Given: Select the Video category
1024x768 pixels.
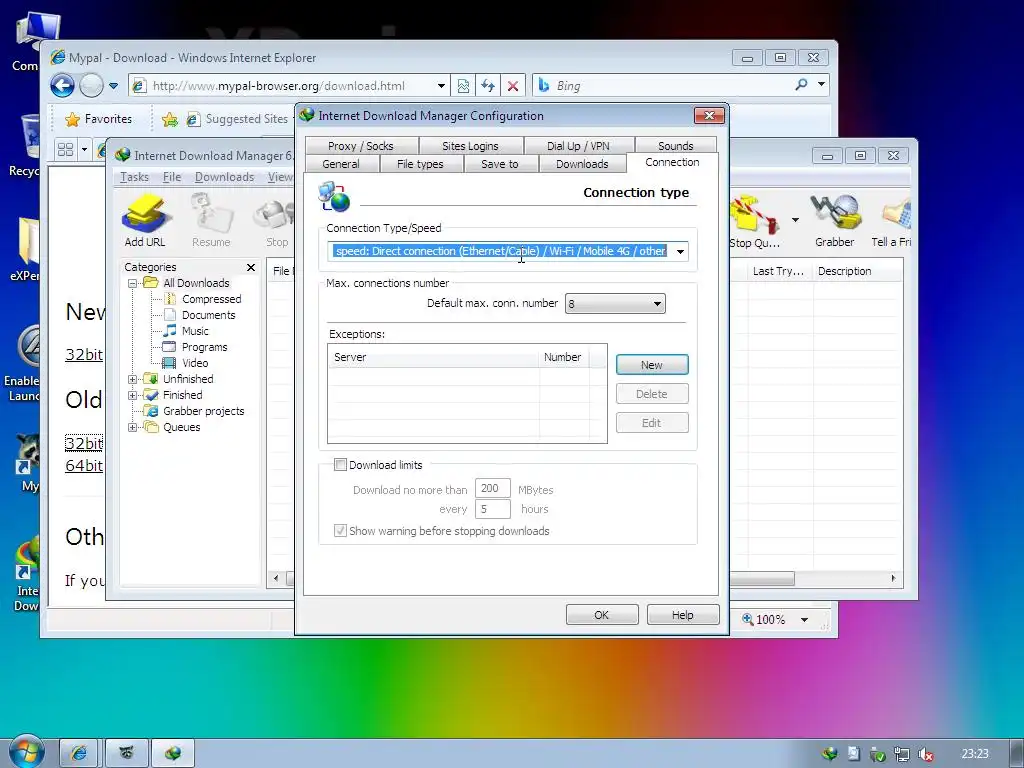Looking at the screenshot, I should pyautogui.click(x=195, y=363).
